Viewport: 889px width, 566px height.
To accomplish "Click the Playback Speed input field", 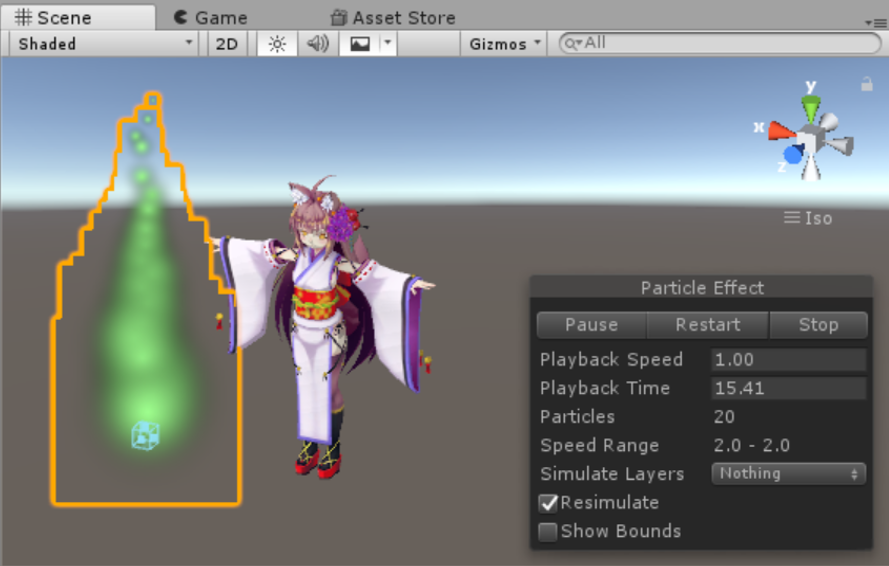I will click(x=788, y=360).
